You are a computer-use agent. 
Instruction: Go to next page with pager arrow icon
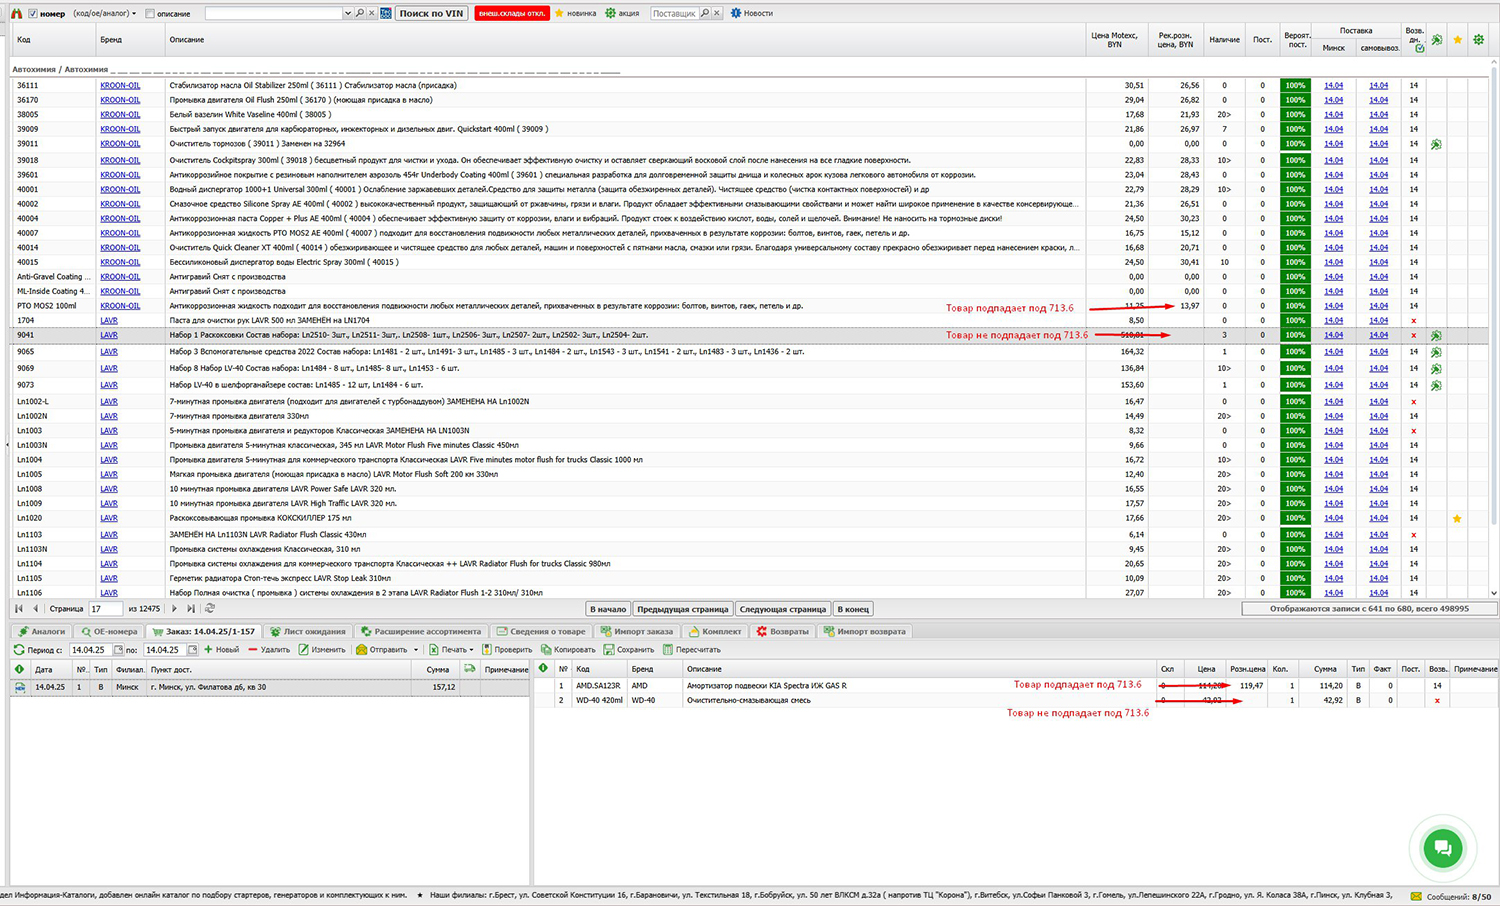pyautogui.click(x=174, y=608)
